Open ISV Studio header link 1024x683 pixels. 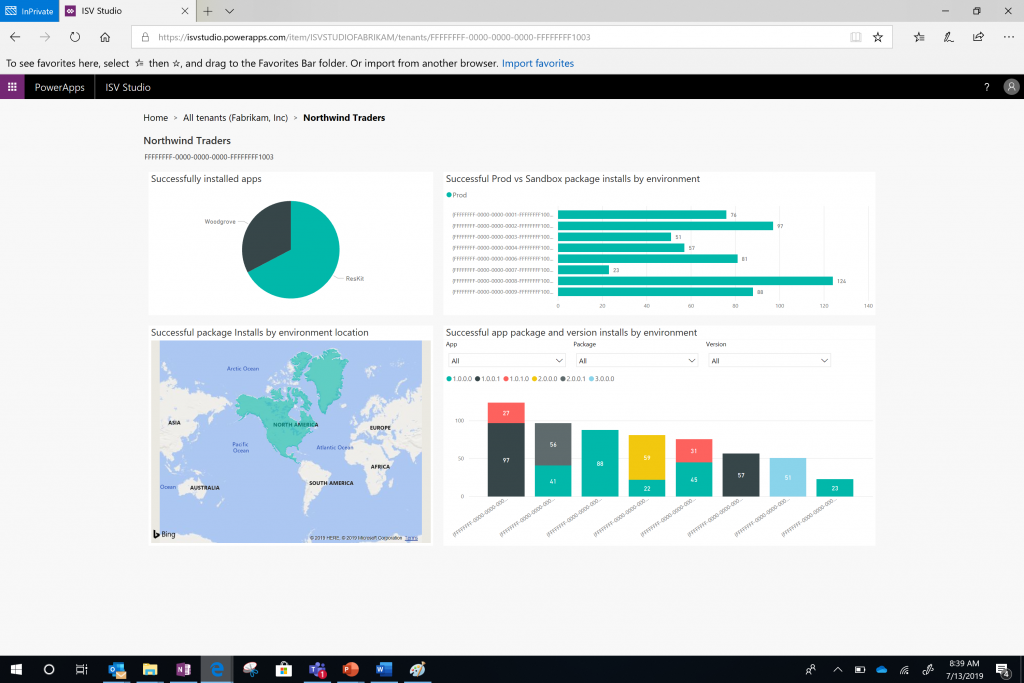pyautogui.click(x=128, y=87)
